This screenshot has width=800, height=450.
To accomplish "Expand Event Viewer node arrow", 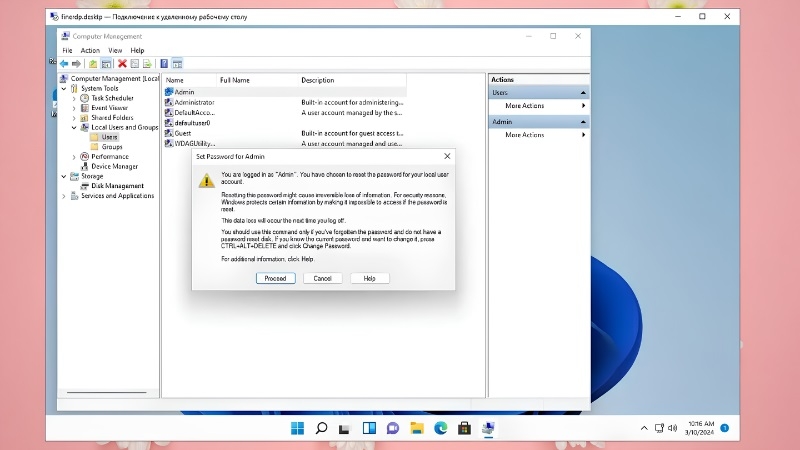I will 74,108.
